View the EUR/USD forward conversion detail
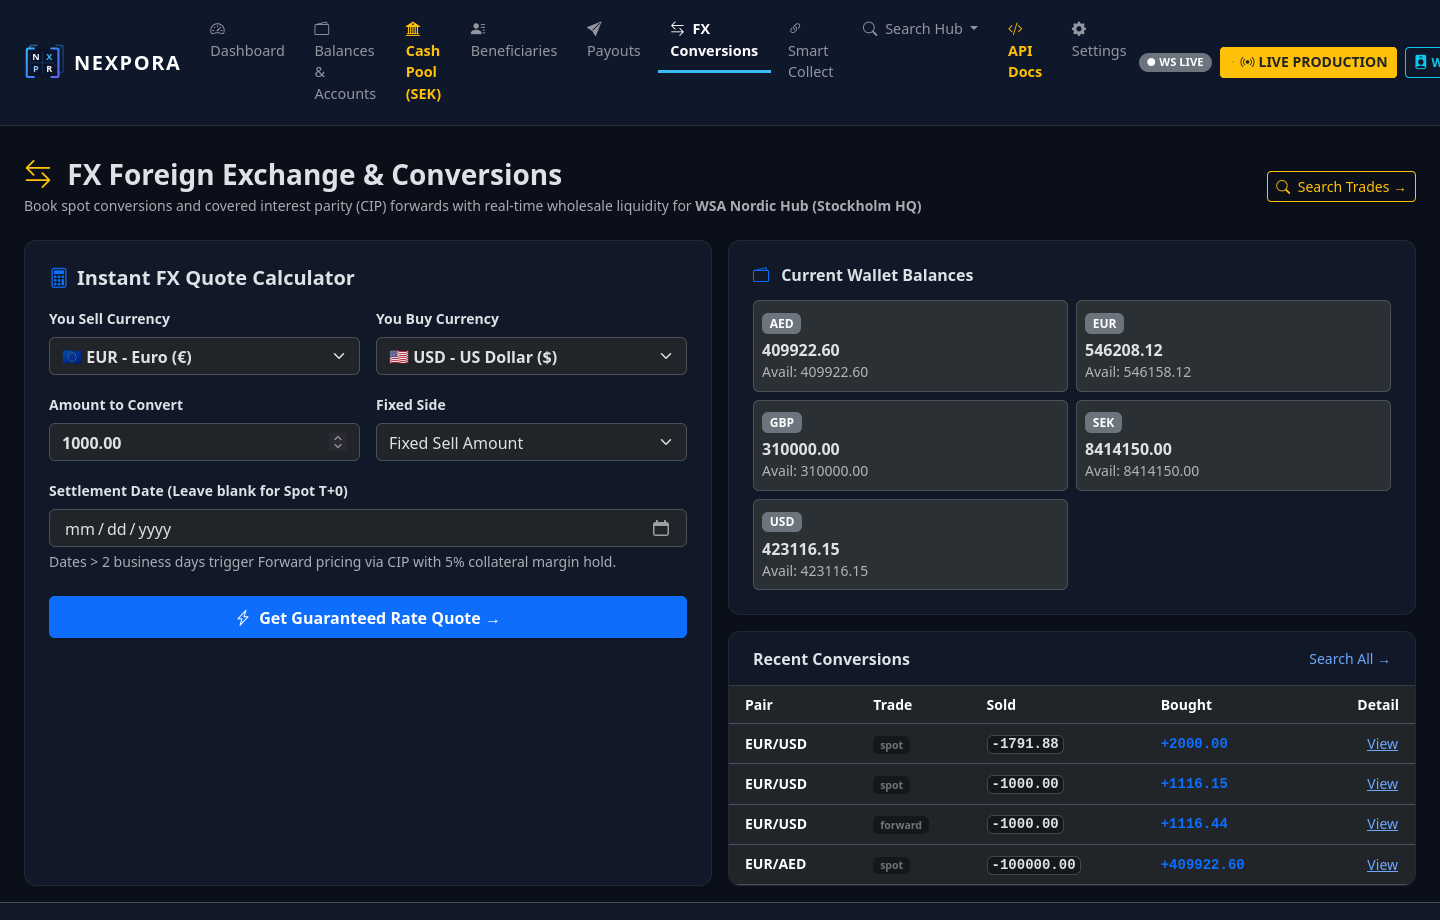 tap(1382, 824)
